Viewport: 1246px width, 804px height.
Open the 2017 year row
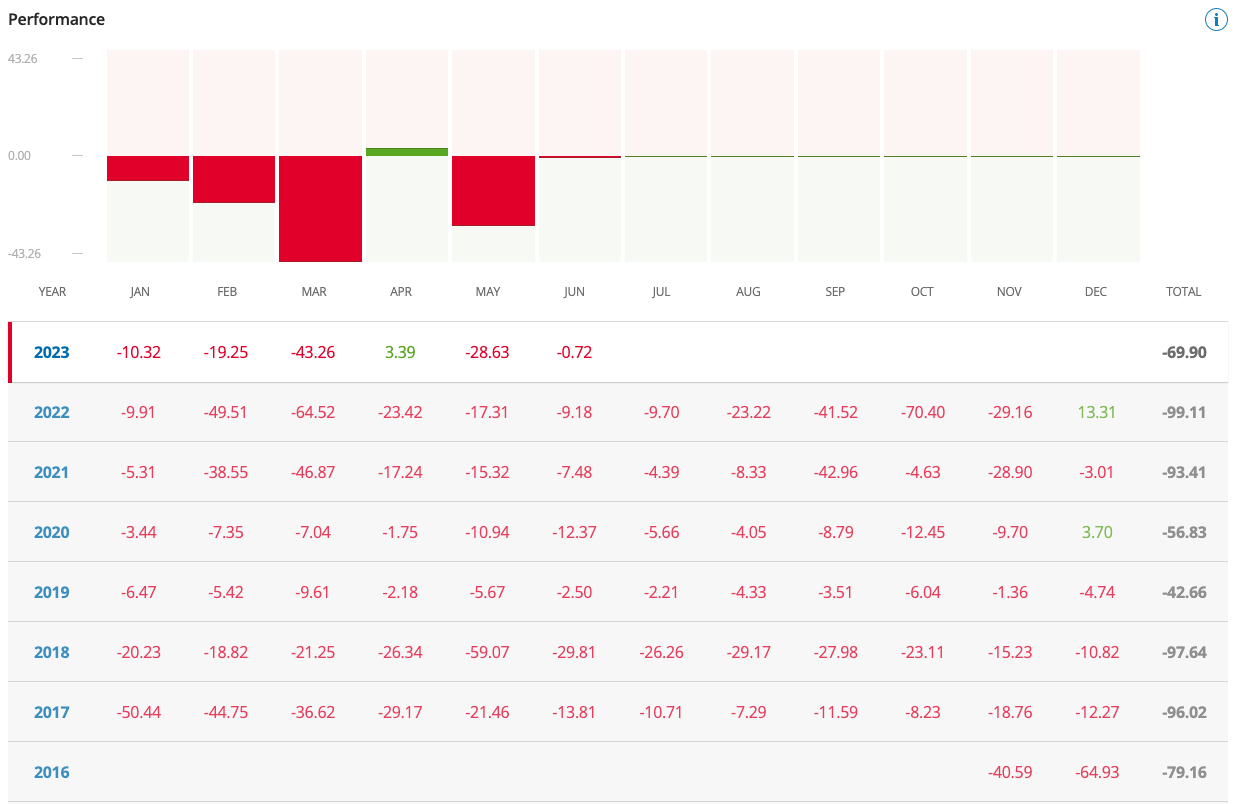point(52,712)
